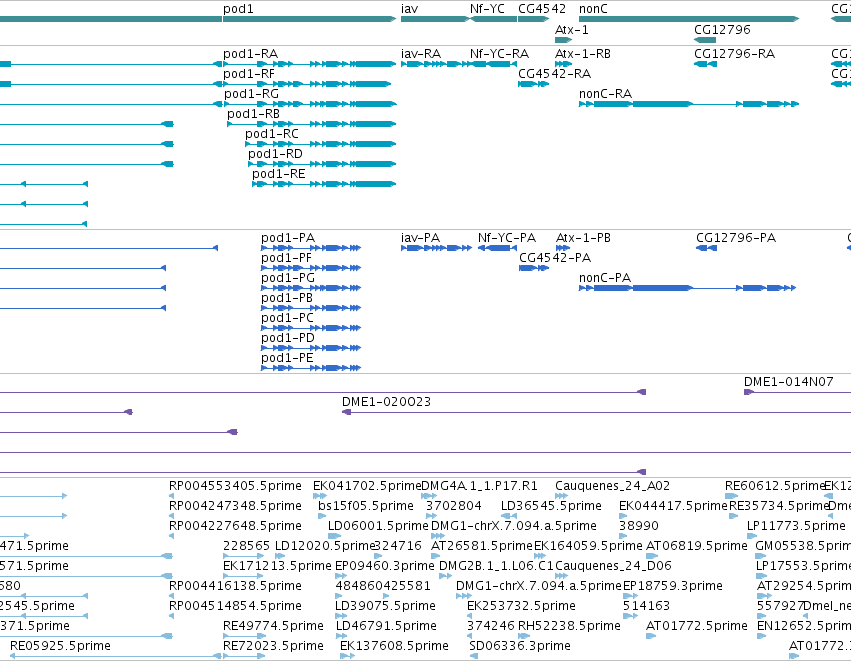Click EST GM05538.5prime
Screen dimensions: 851x661
pyautogui.click(x=761, y=556)
